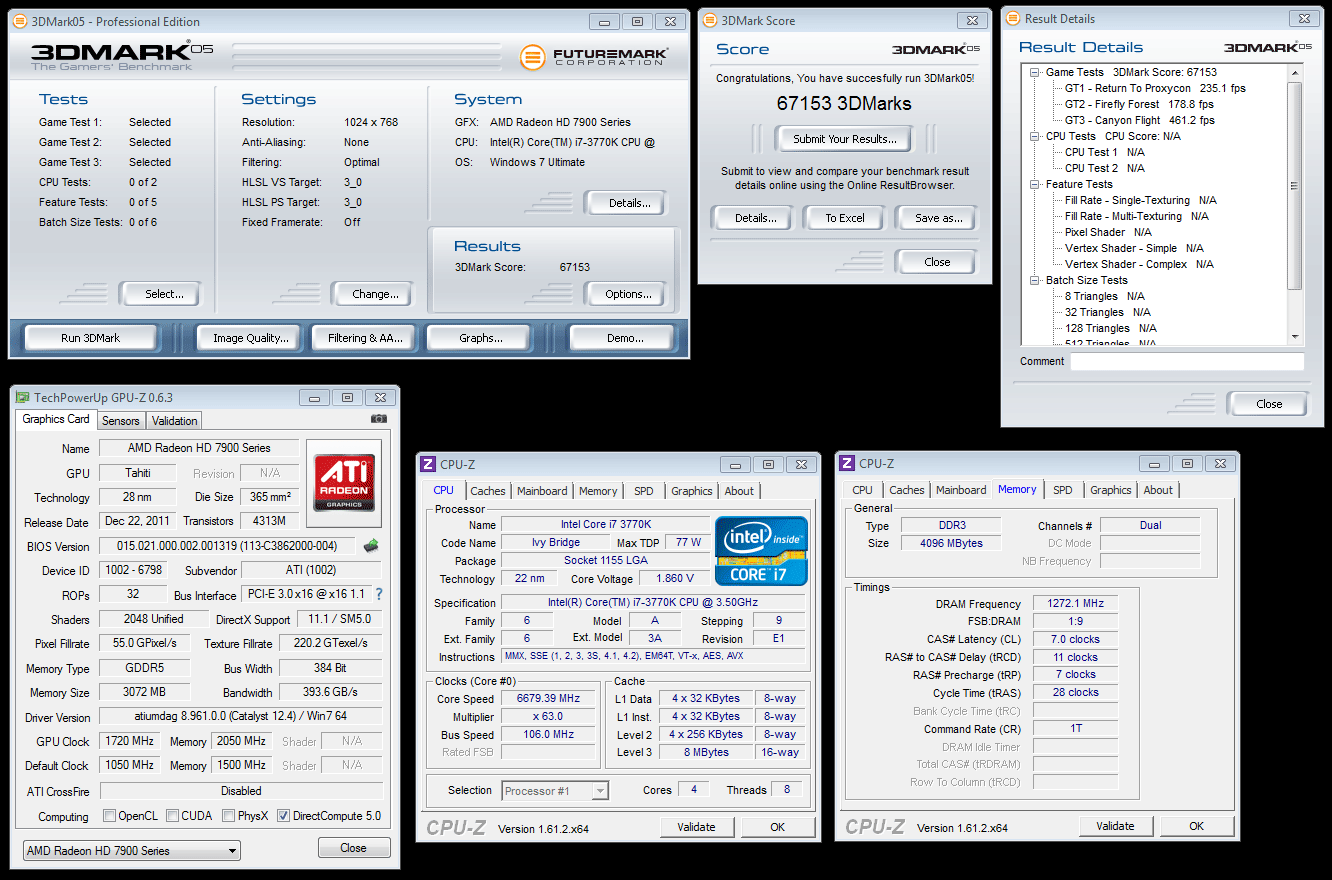Click the 3DMark Score window title icon
Image resolution: width=1332 pixels, height=880 pixels.
coord(708,20)
